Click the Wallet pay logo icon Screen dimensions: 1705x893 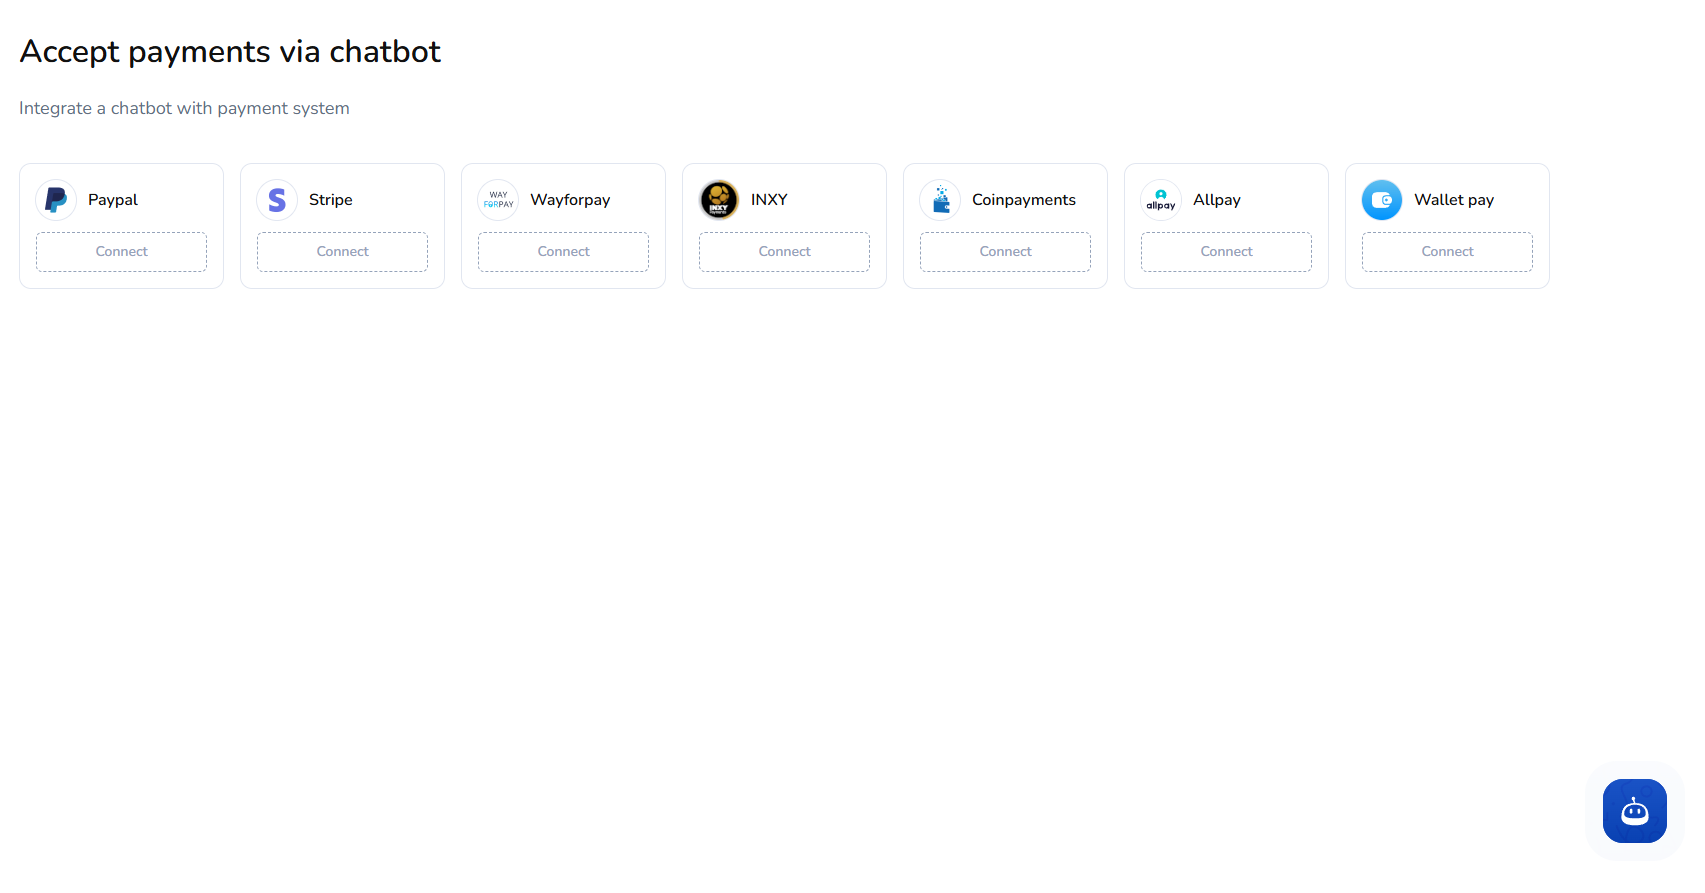[1382, 200]
